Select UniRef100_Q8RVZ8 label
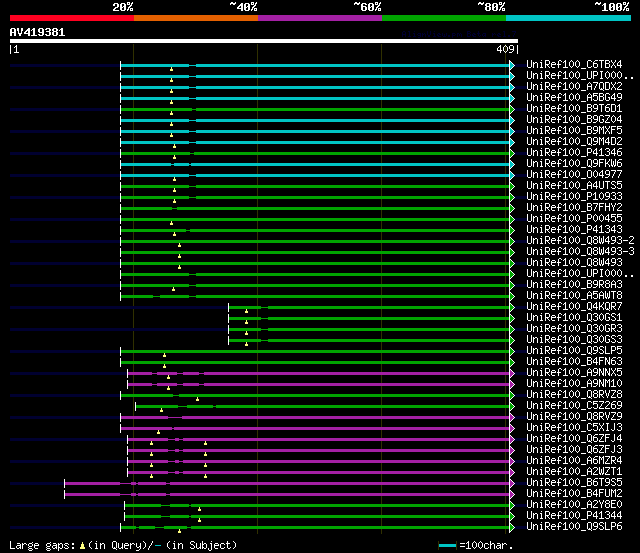This screenshot has height=553, width=640. coord(574,395)
